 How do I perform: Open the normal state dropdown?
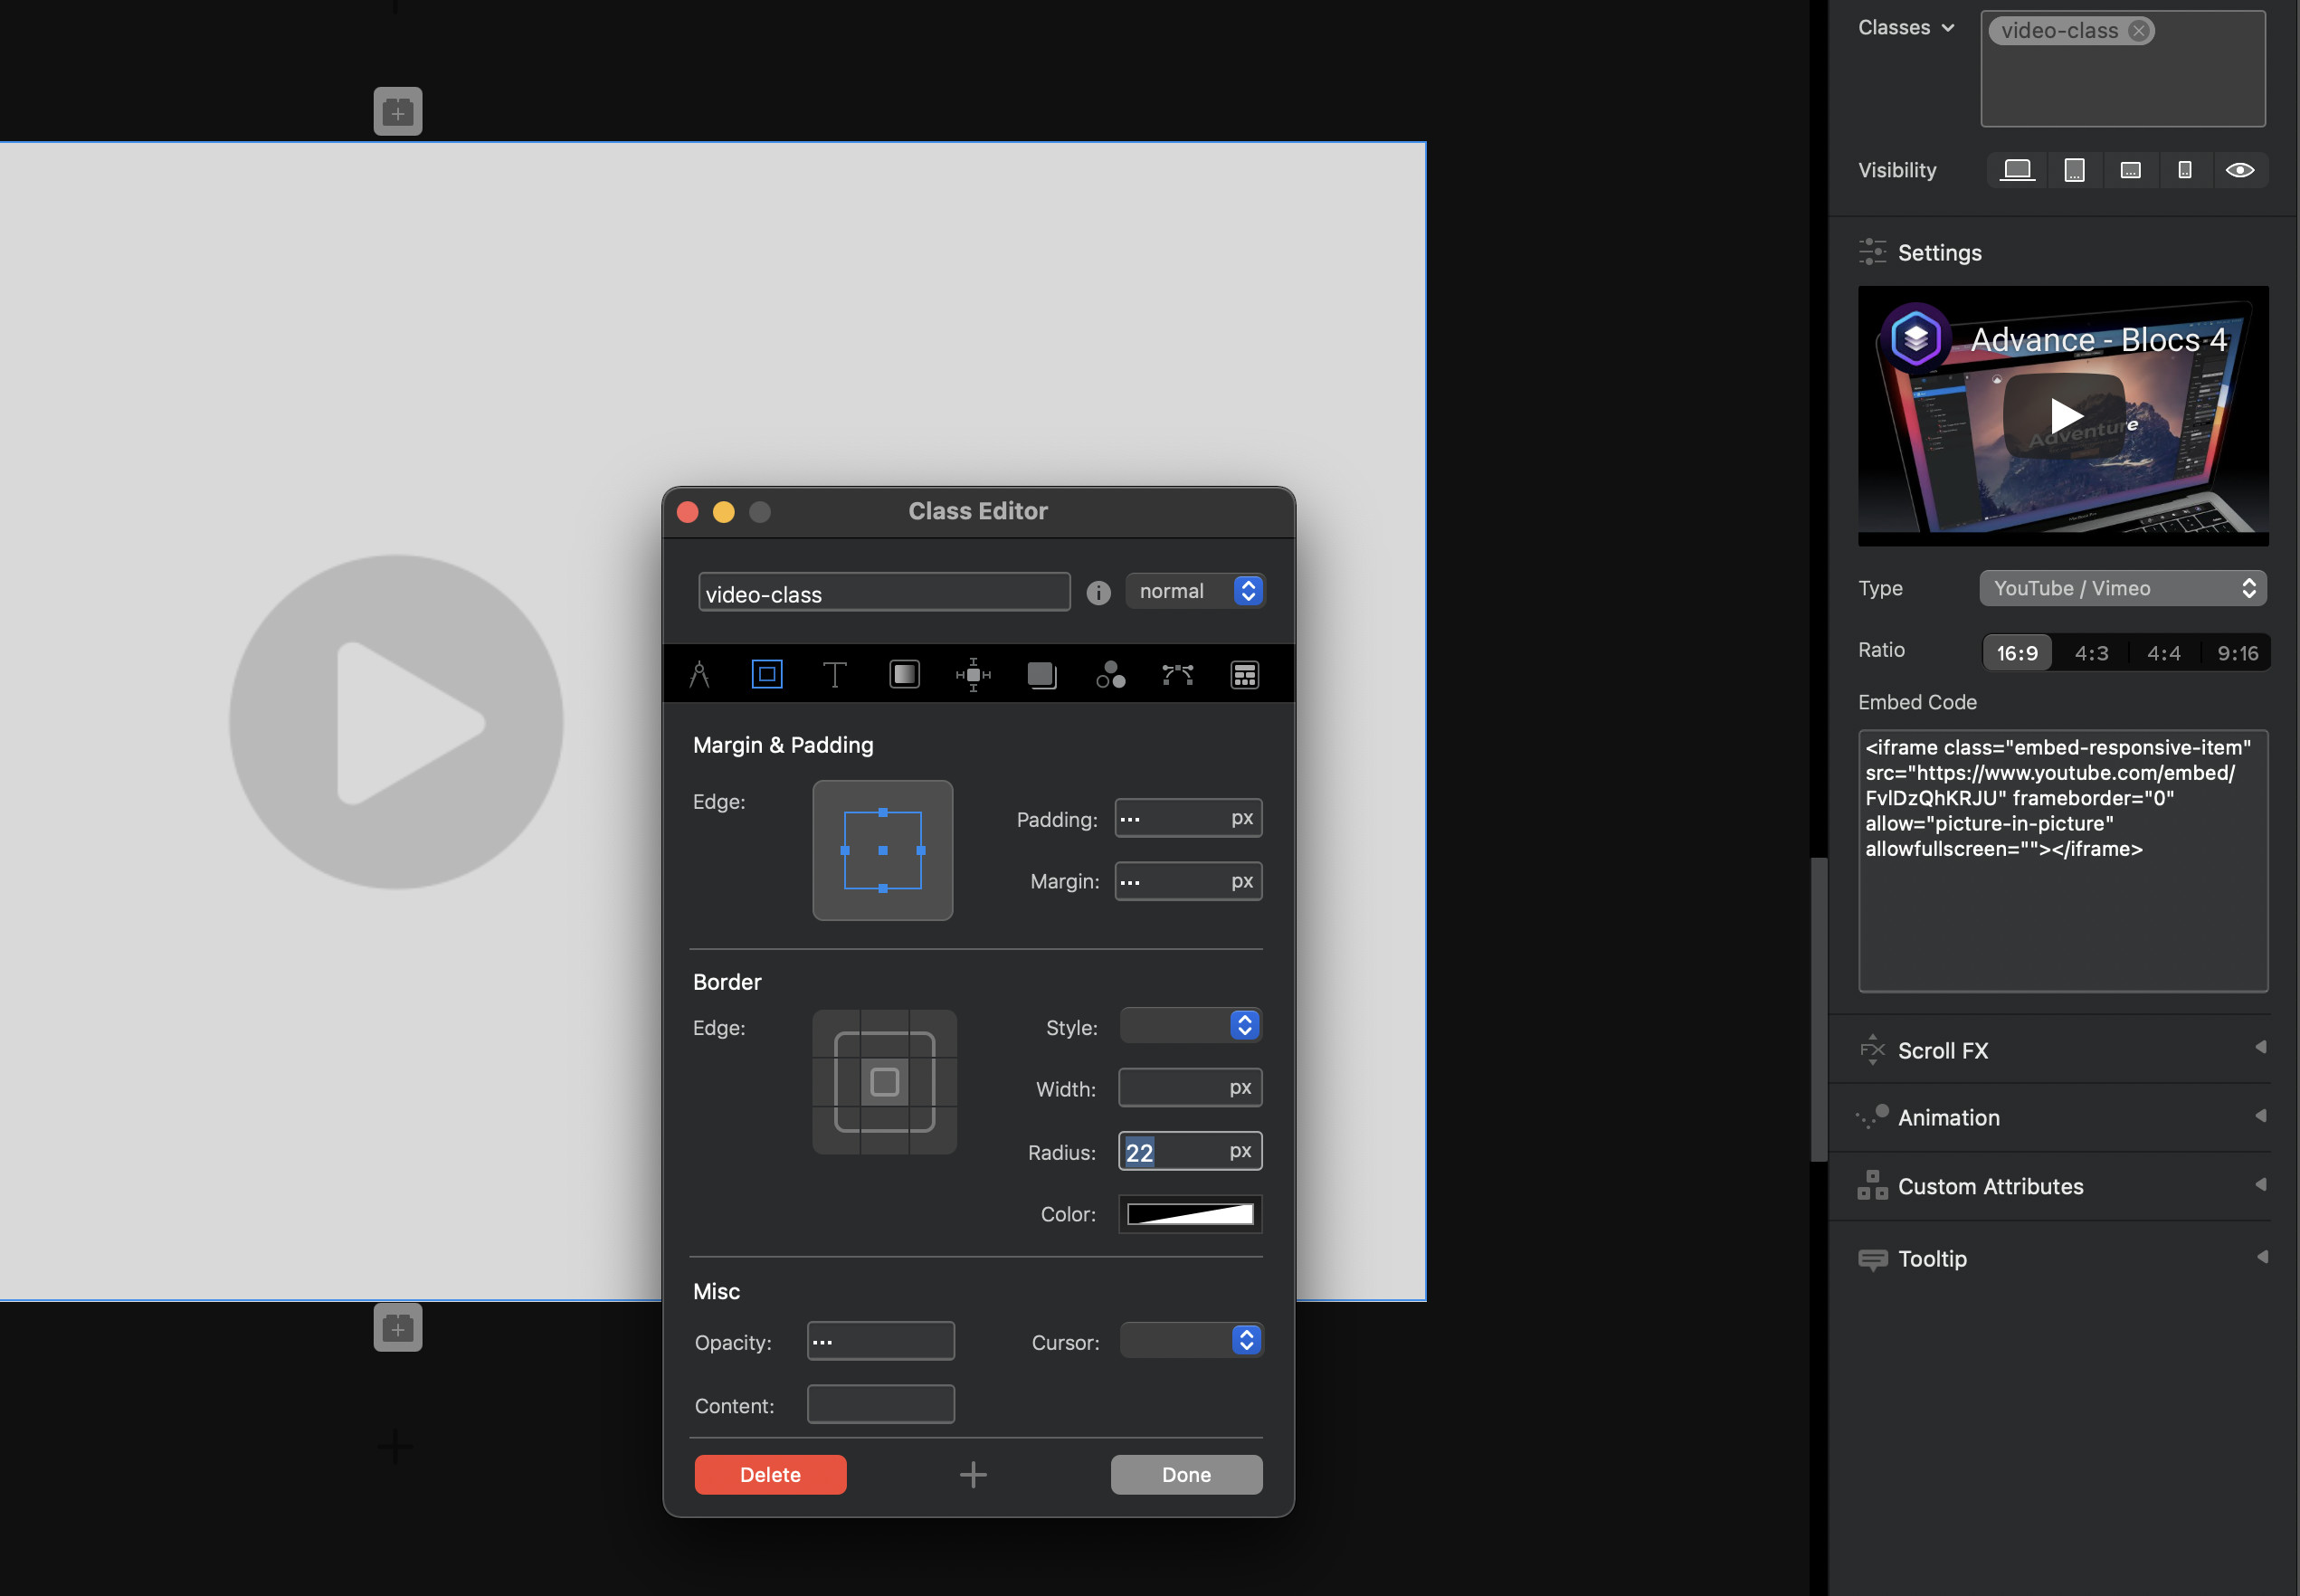point(1195,591)
